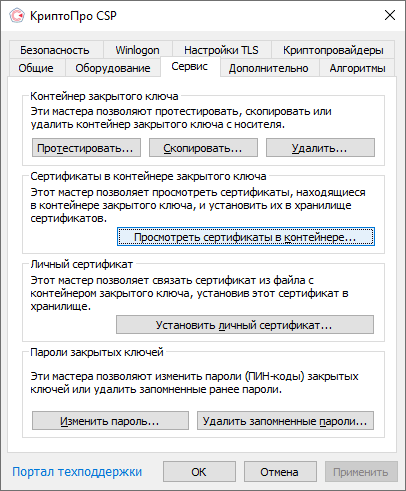
Task: Click the Личный сертификат group label
Action: pyautogui.click(x=82, y=264)
